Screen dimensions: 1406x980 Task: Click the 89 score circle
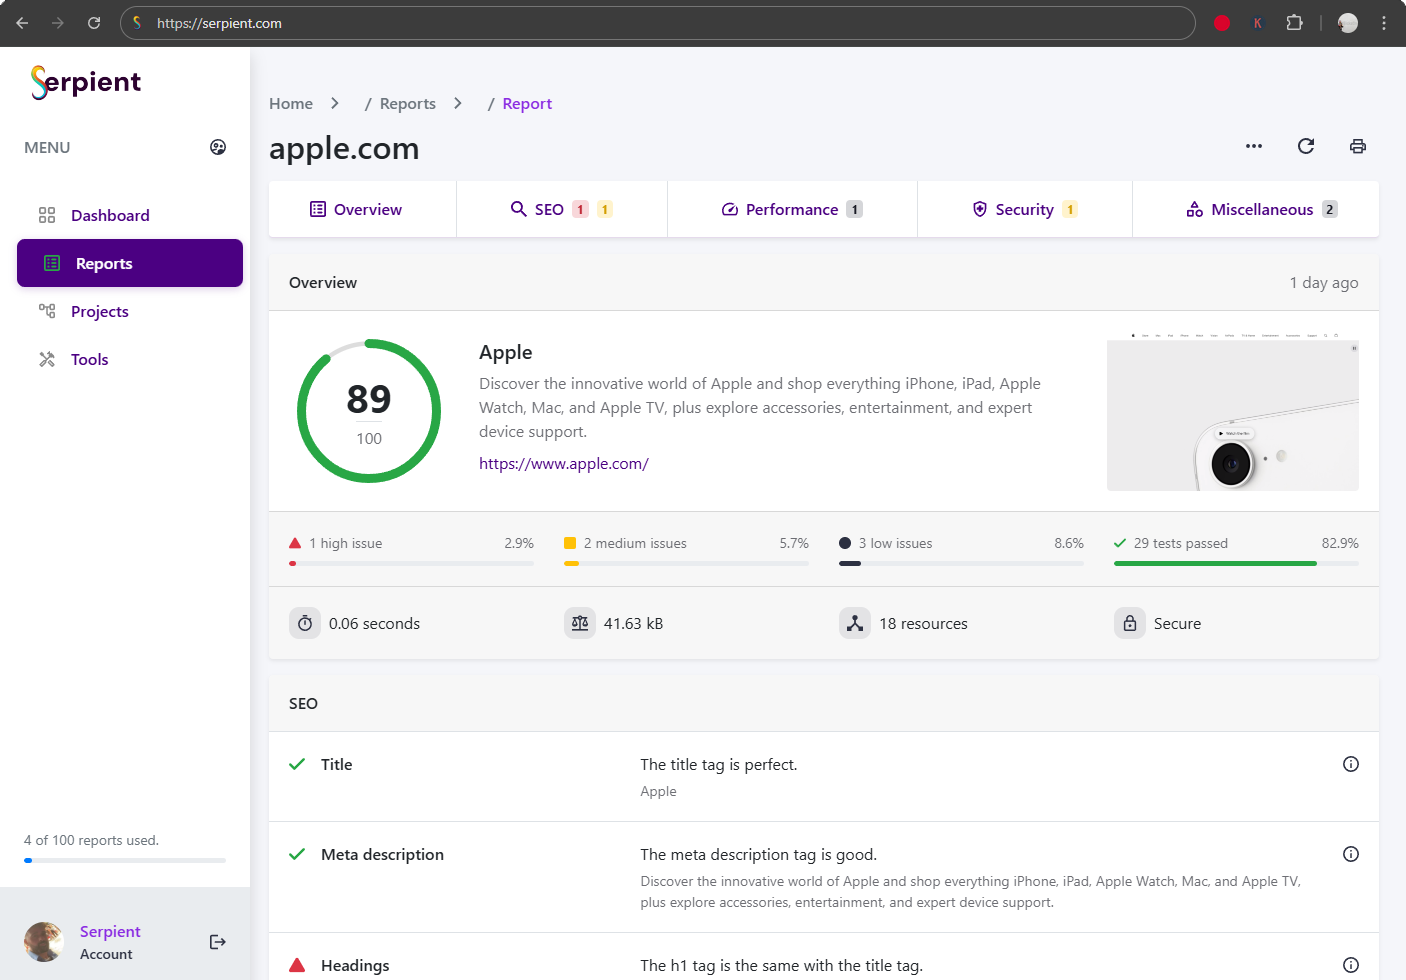[x=369, y=411]
